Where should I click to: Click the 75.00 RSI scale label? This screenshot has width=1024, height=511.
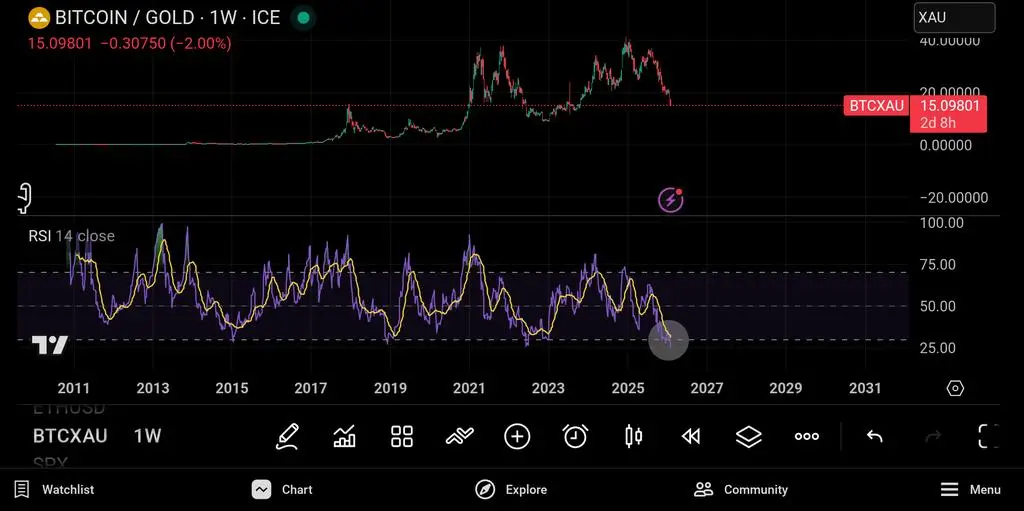pos(937,265)
